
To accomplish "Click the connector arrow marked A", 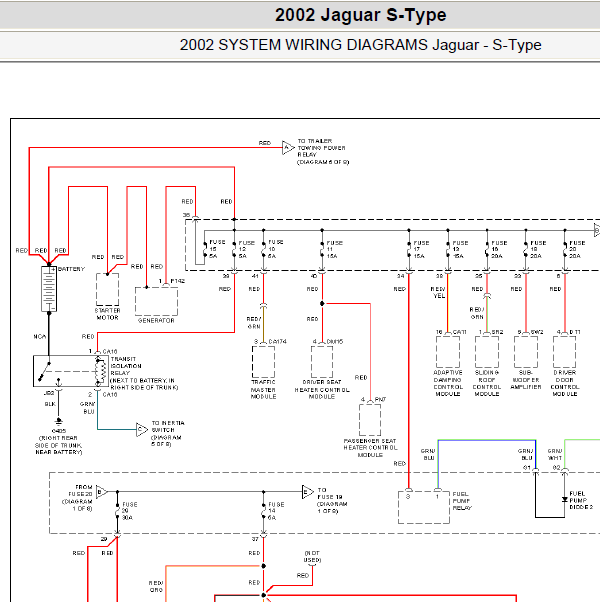I will (x=288, y=147).
